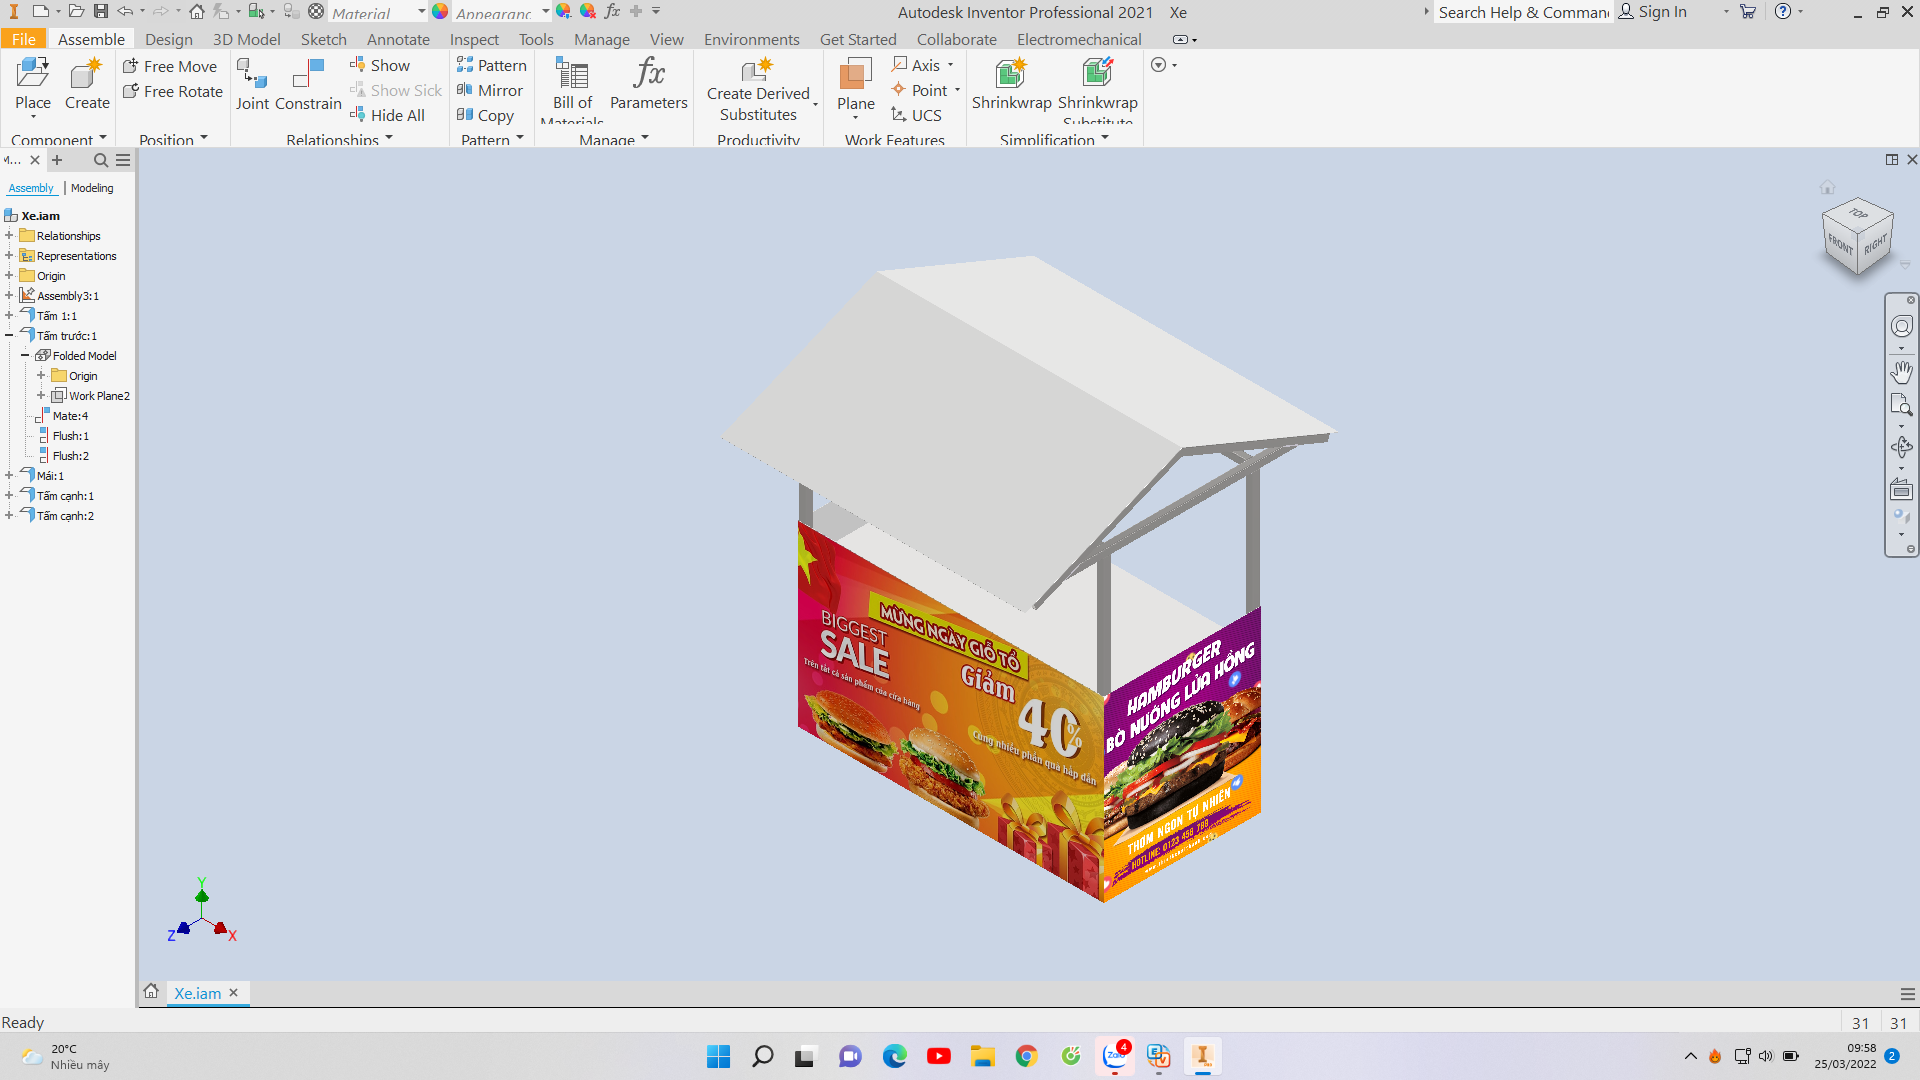Click the Shrinkwrap icon
This screenshot has width=1920, height=1080.
[1011, 85]
